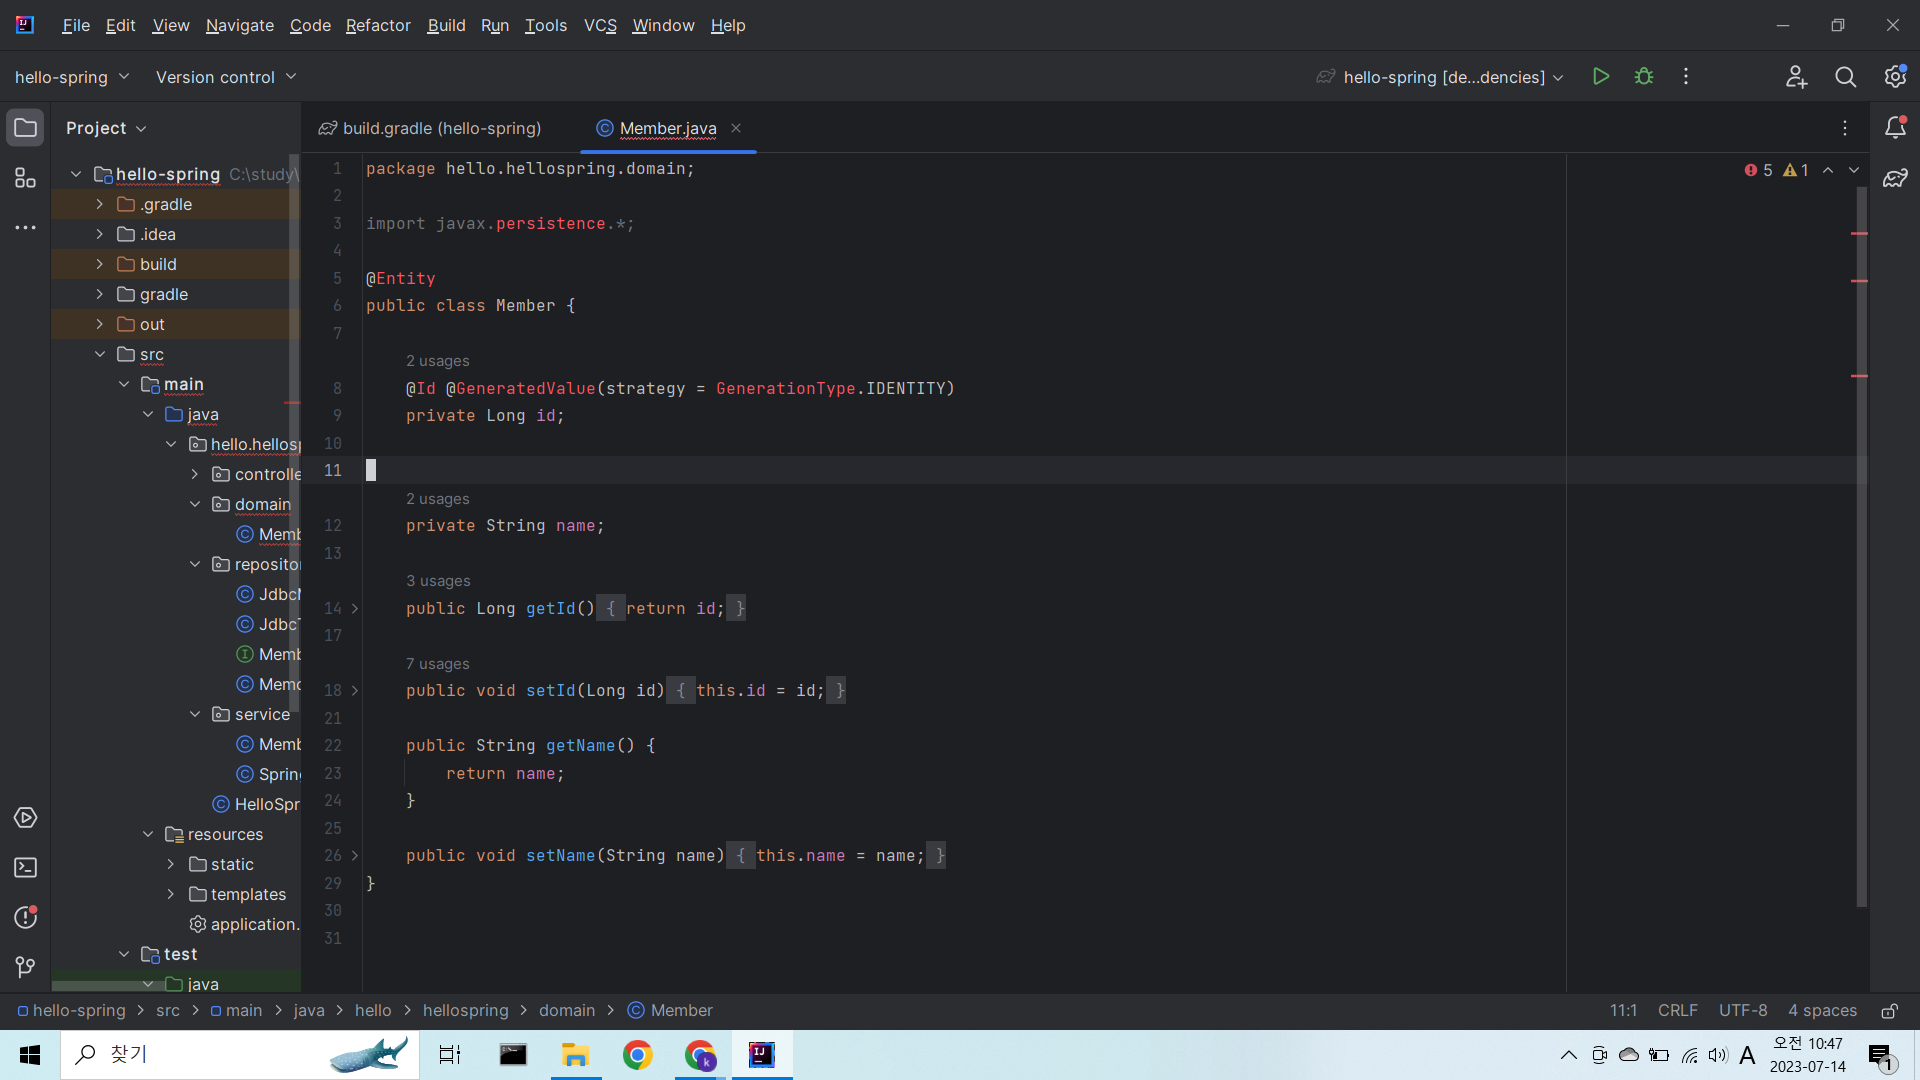Start debugging with the bug icon
Screen dimensions: 1920x1080
(x=1644, y=77)
